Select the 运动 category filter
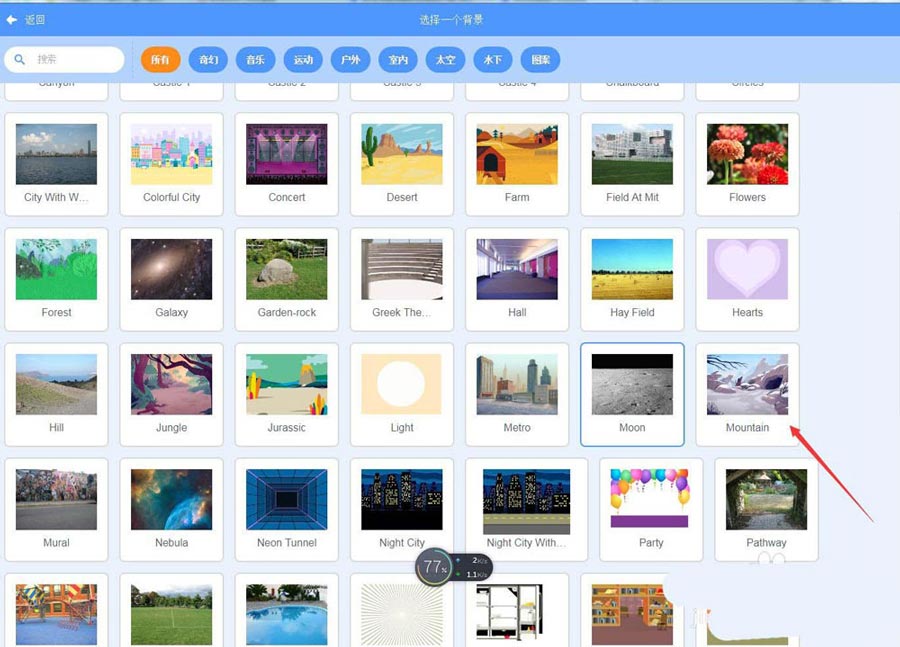The width and height of the screenshot is (900, 647). click(303, 60)
